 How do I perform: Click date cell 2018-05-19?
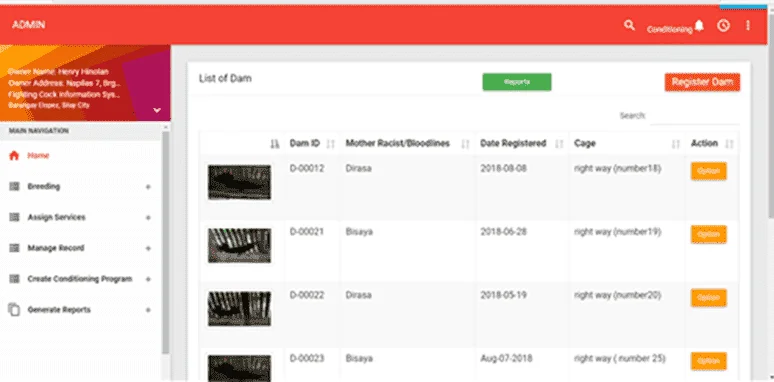click(x=503, y=295)
